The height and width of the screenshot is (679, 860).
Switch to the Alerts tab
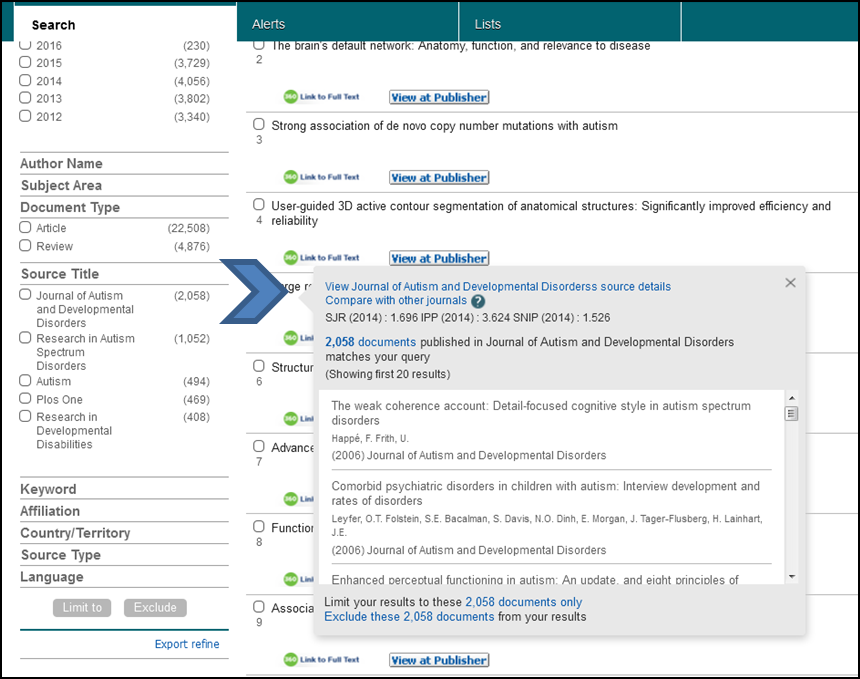268,24
